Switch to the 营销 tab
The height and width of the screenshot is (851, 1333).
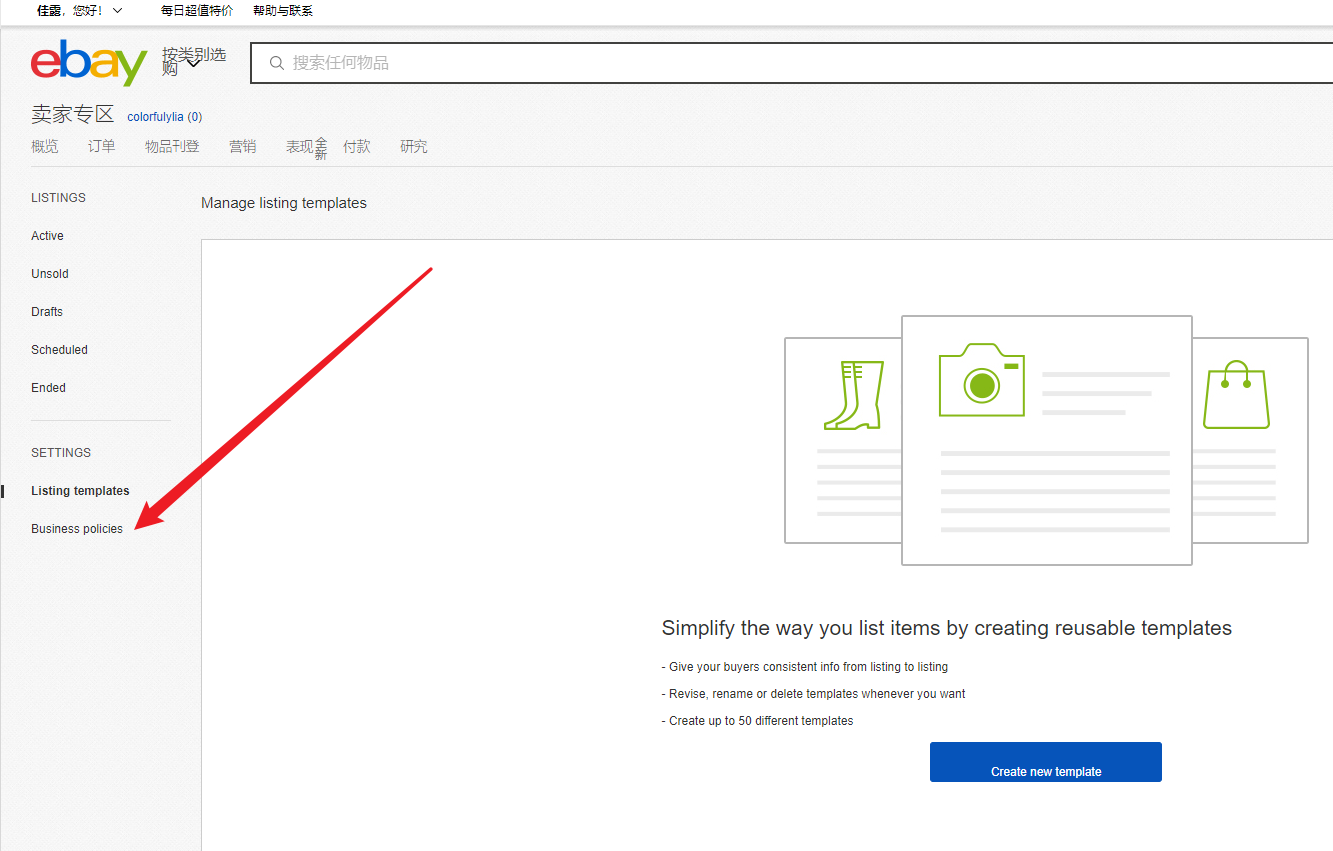[x=243, y=146]
